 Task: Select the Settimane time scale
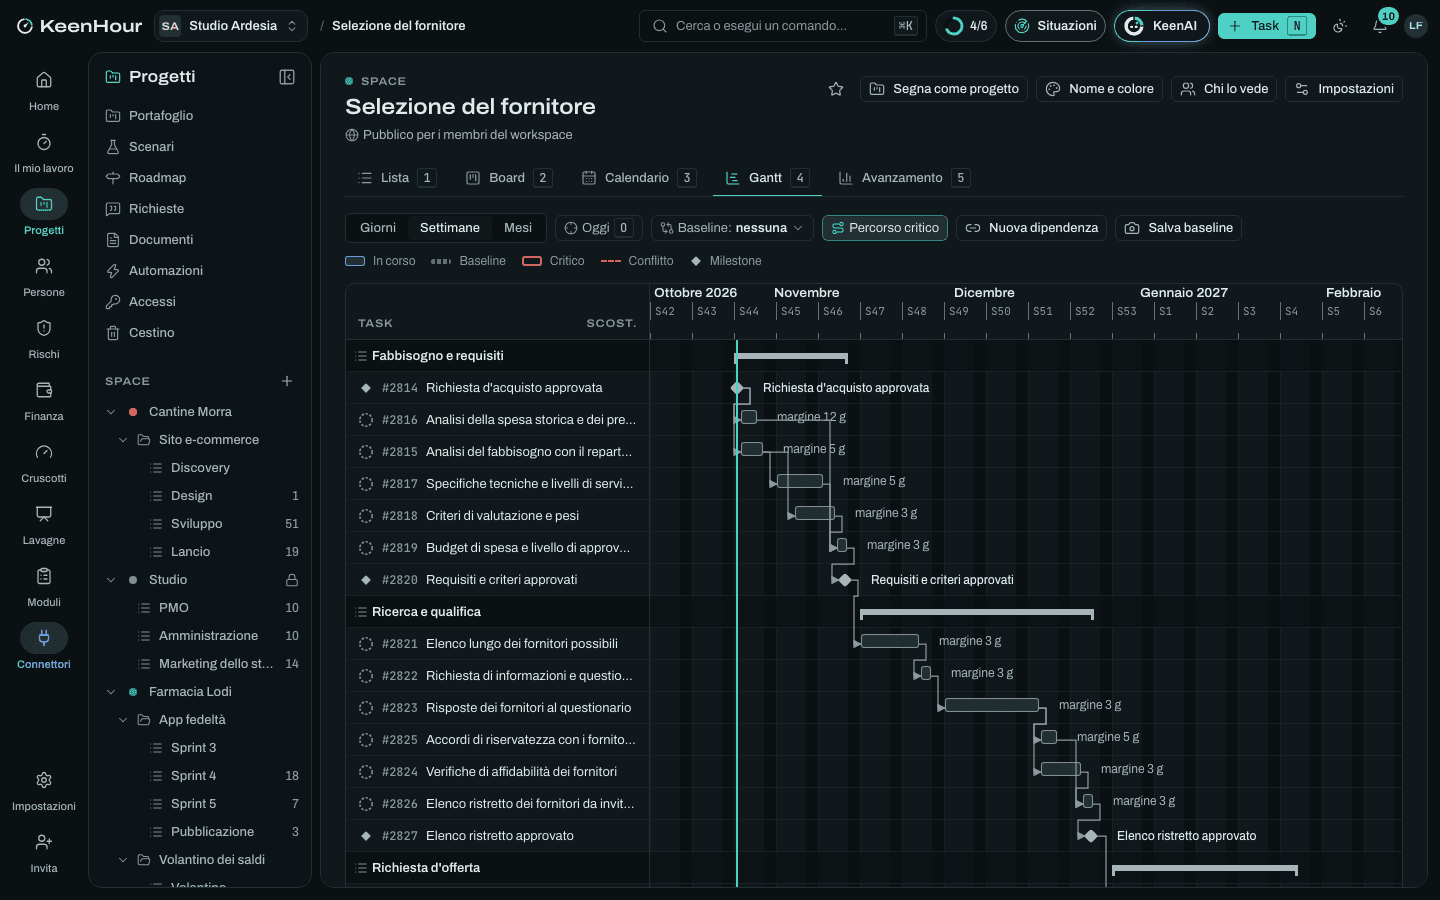pyautogui.click(x=450, y=228)
